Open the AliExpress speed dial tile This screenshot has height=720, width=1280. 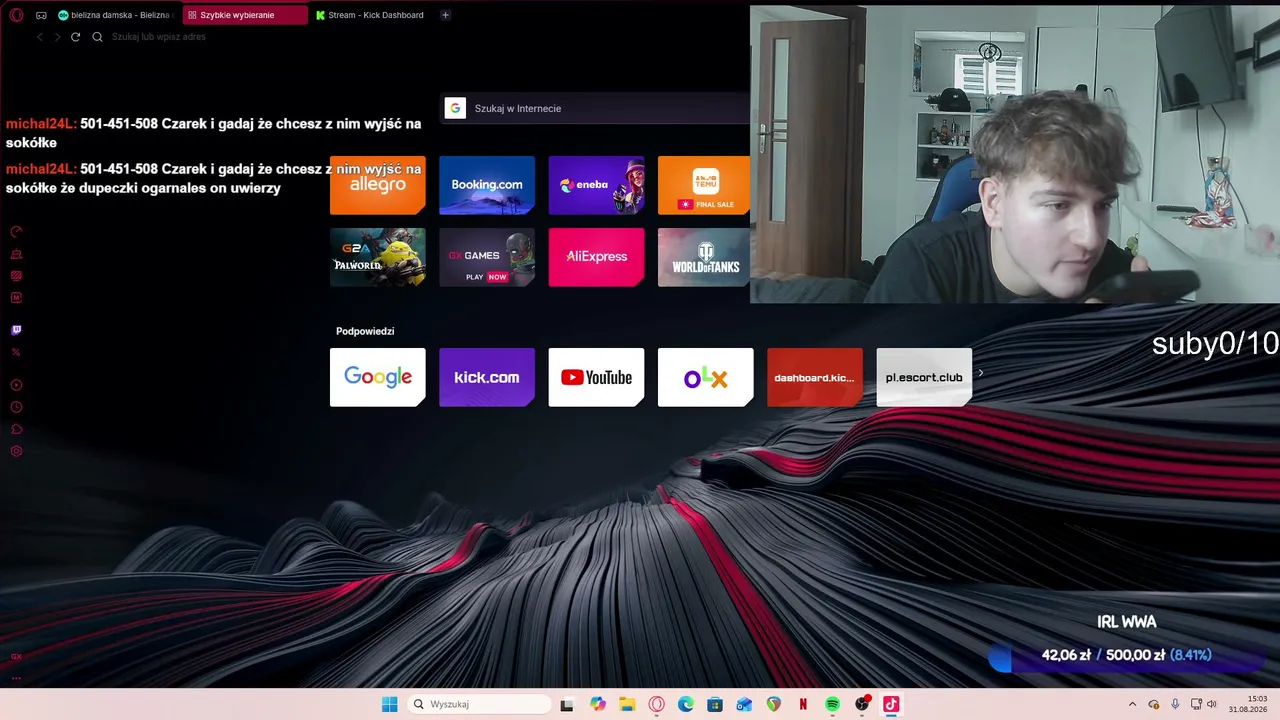(596, 257)
